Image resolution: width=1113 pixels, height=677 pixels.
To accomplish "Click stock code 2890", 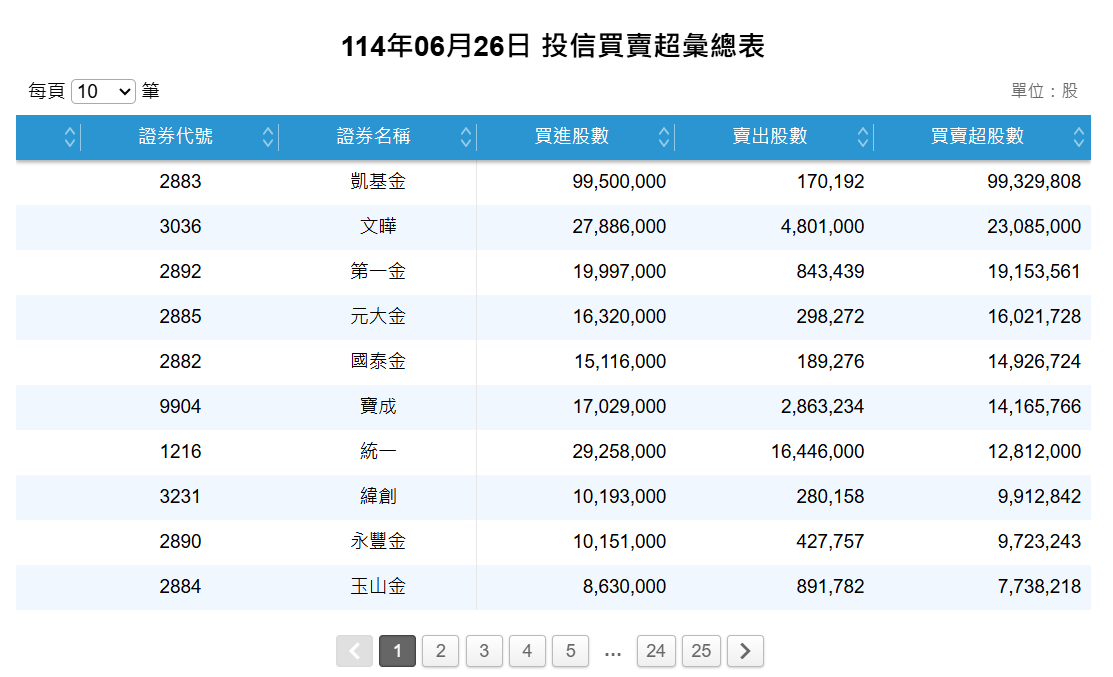I will (x=180, y=541).
